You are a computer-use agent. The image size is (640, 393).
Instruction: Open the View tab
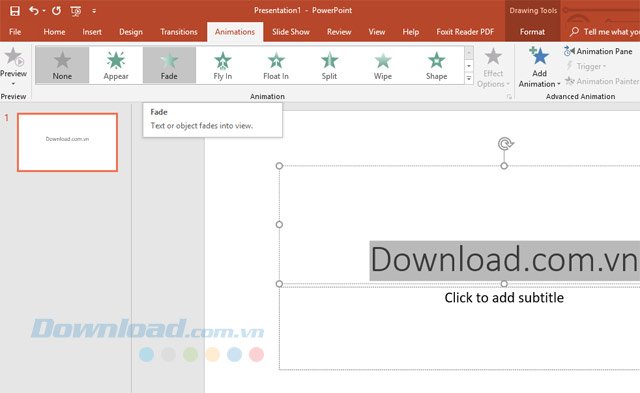pos(377,32)
